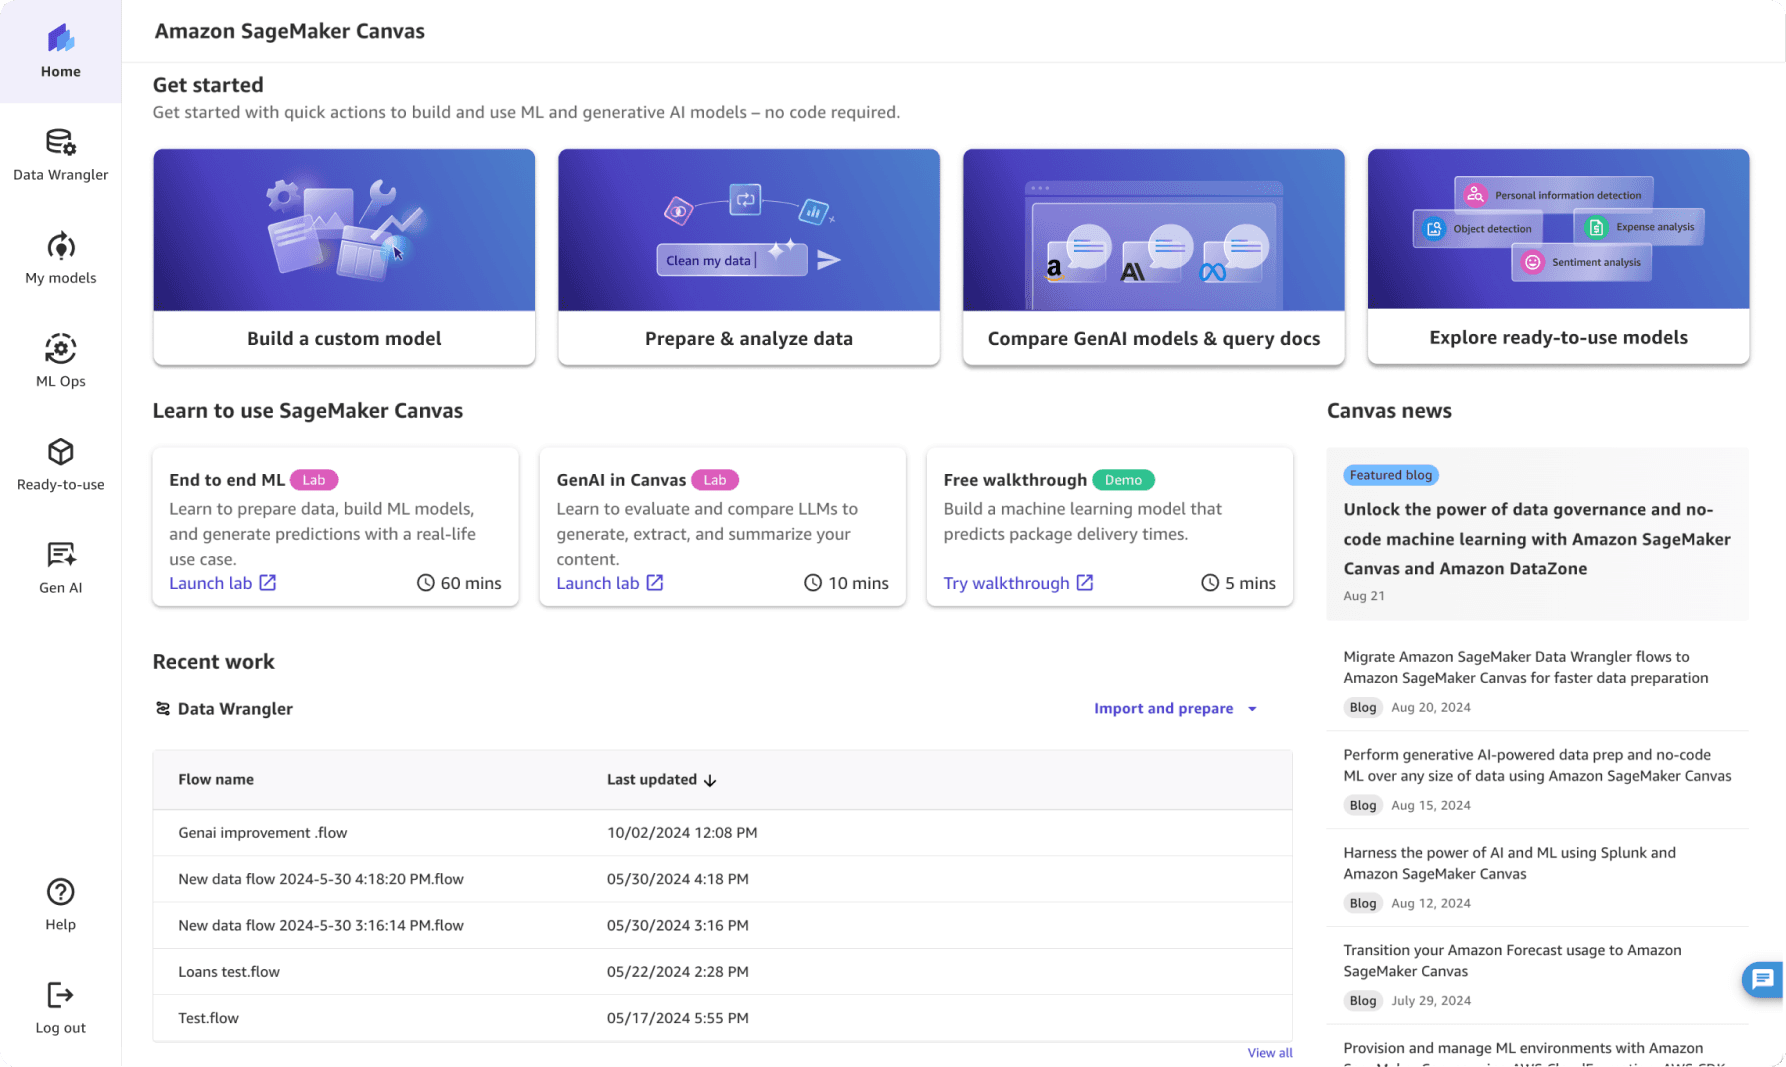Click the Data Wrangler icon under Recent work
Image resolution: width=1786 pixels, height=1067 pixels.
point(163,709)
